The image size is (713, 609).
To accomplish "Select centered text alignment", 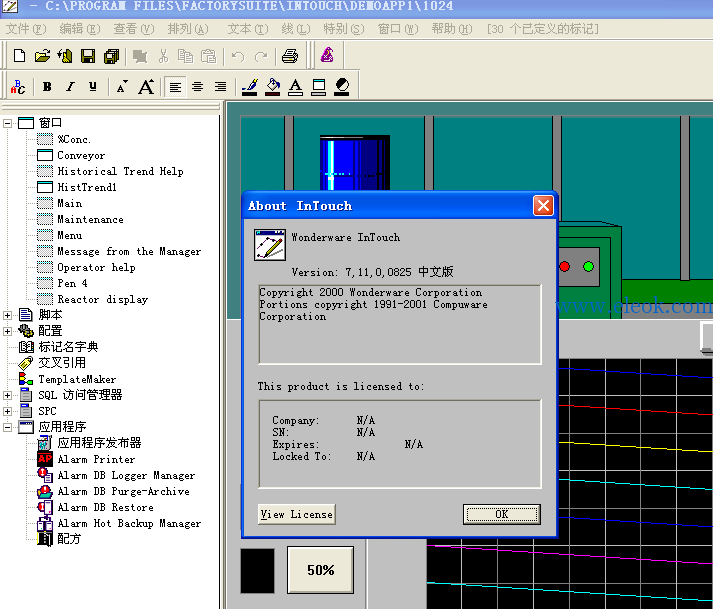I will [197, 86].
